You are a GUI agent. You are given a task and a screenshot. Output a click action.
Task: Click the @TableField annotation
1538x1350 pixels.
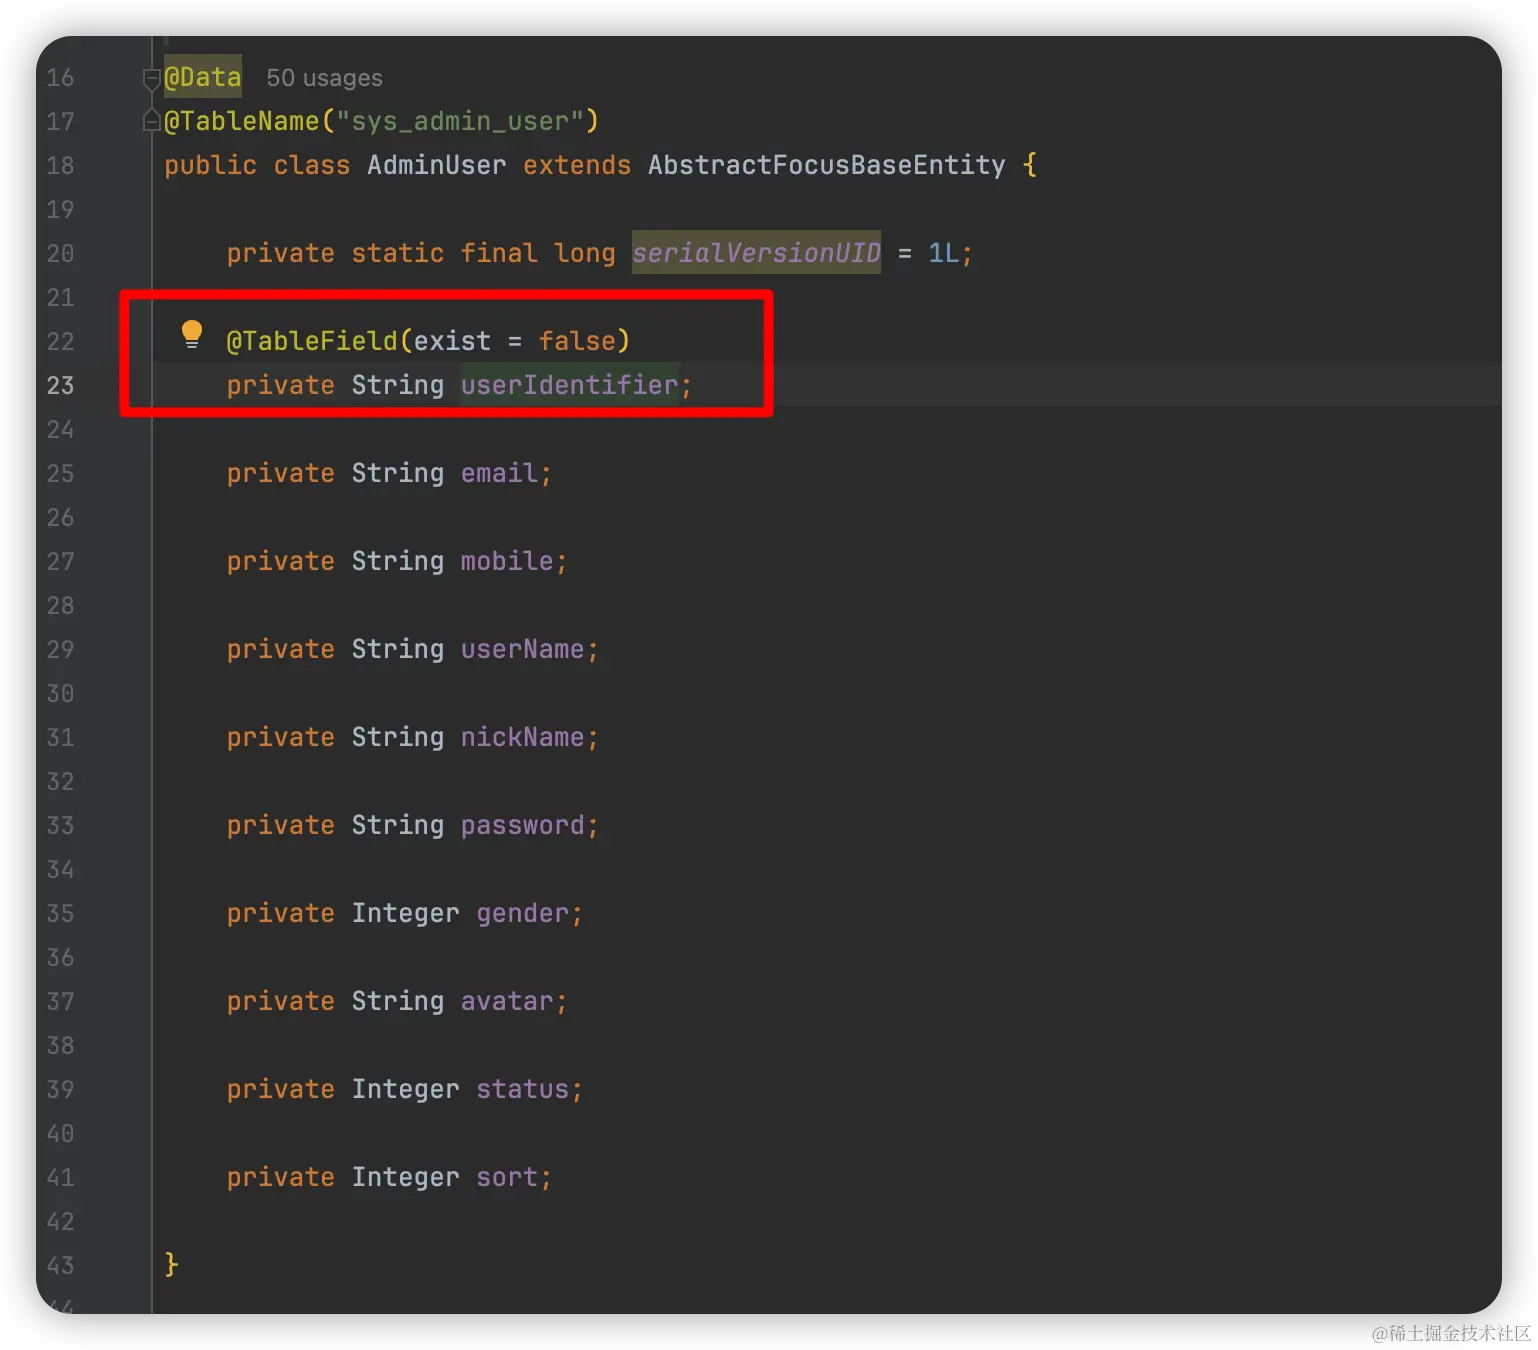312,341
